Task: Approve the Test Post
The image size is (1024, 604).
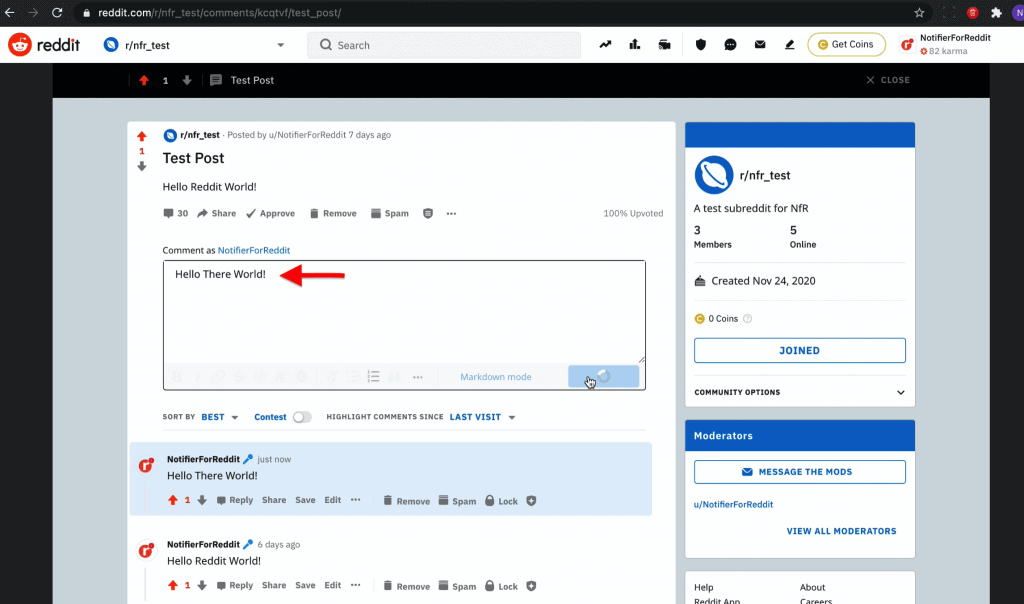Action: [270, 214]
